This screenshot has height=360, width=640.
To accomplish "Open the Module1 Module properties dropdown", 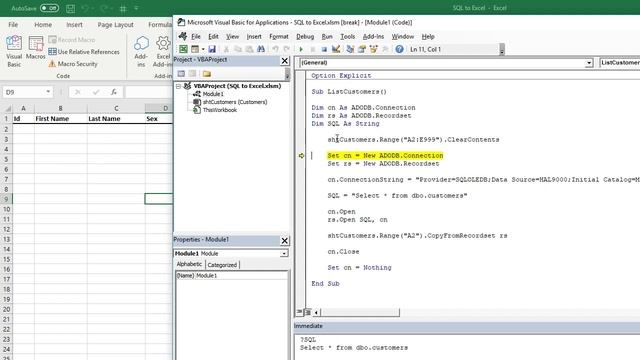I will (284, 253).
